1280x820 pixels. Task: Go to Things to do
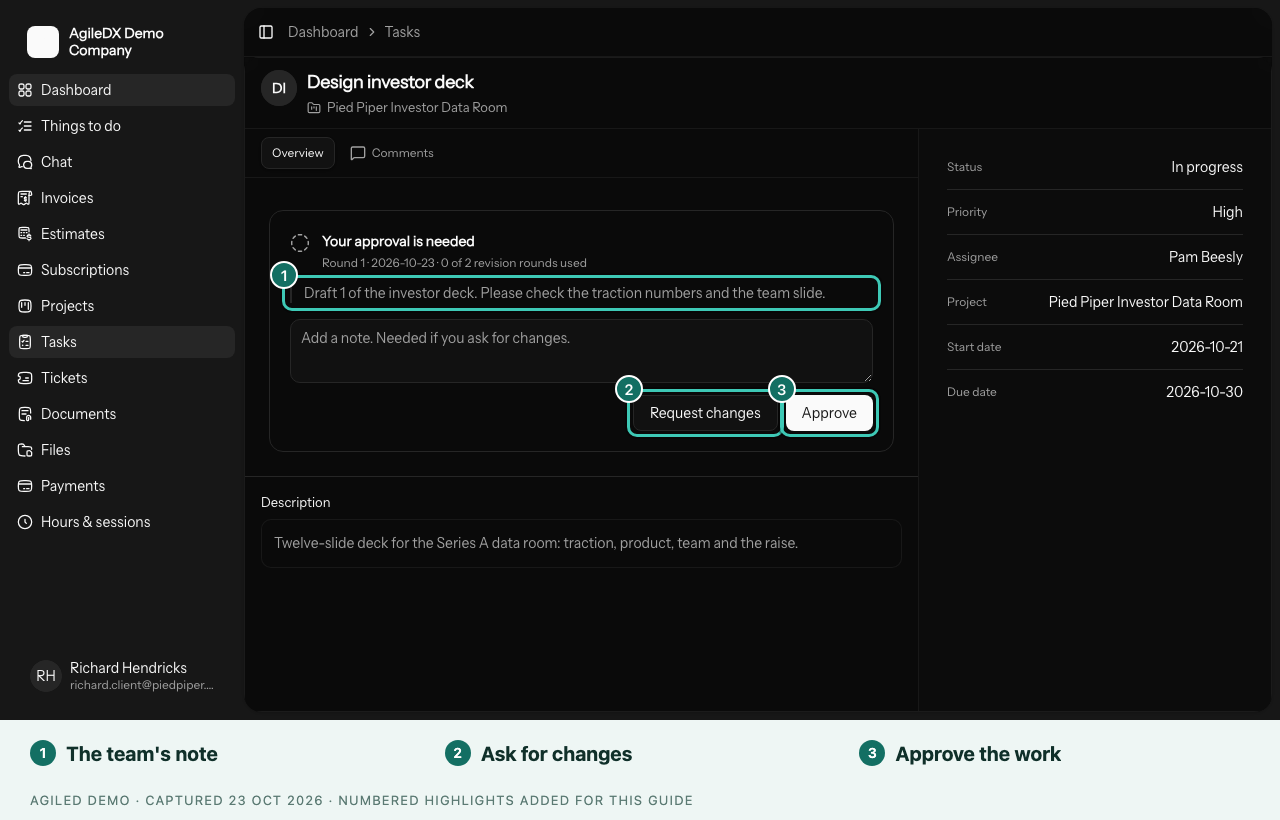click(122, 126)
